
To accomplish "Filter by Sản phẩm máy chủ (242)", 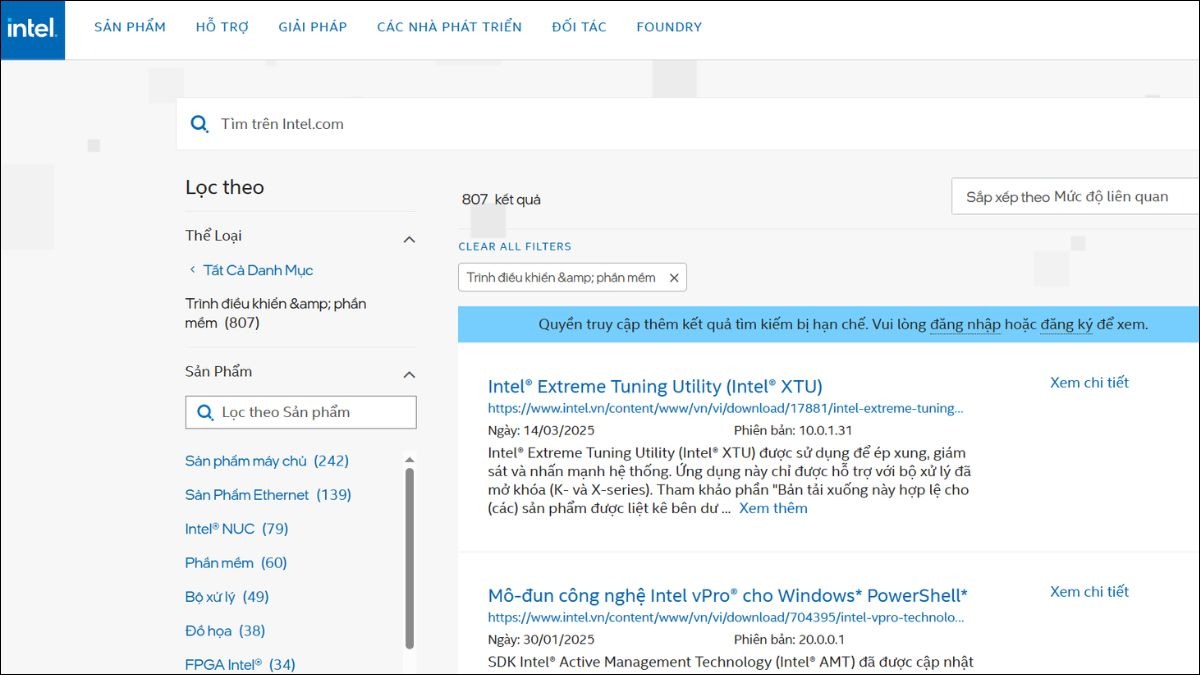I will pyautogui.click(x=267, y=461).
